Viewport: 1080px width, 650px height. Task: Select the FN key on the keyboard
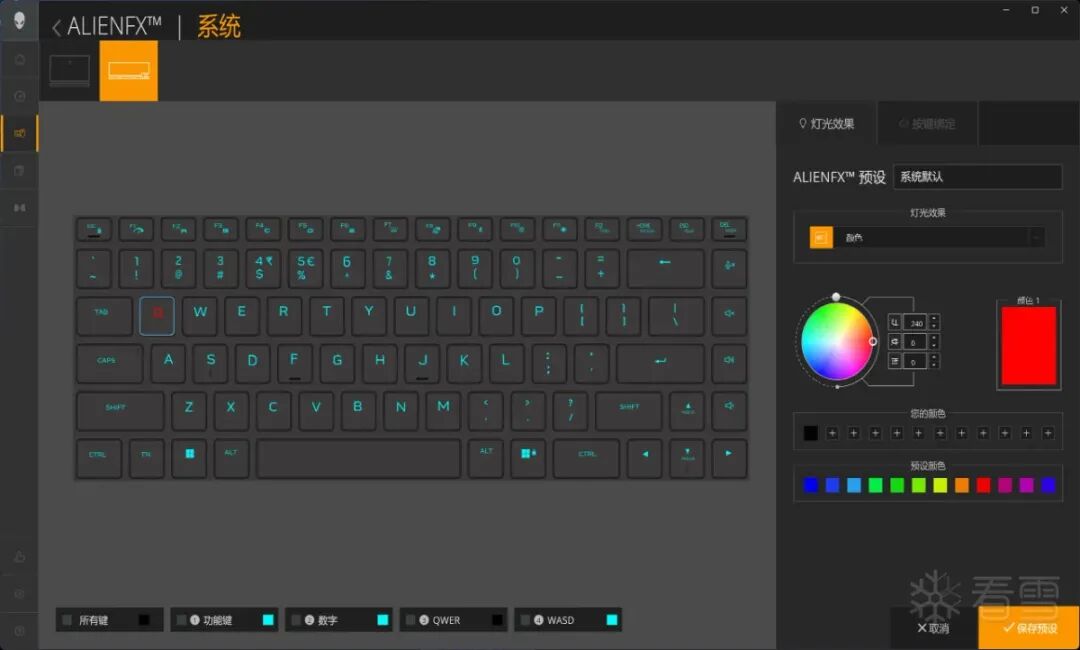click(146, 459)
